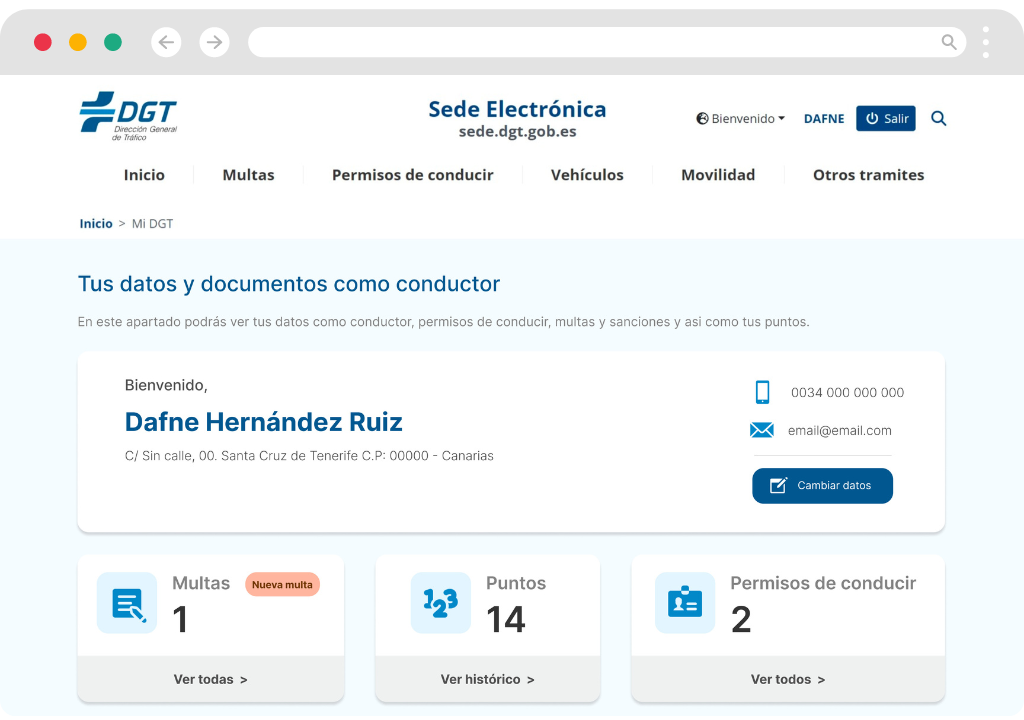Image resolution: width=1024 pixels, height=720 pixels.
Task: Click the Puntos 123 icon
Action: pyautogui.click(x=440, y=603)
